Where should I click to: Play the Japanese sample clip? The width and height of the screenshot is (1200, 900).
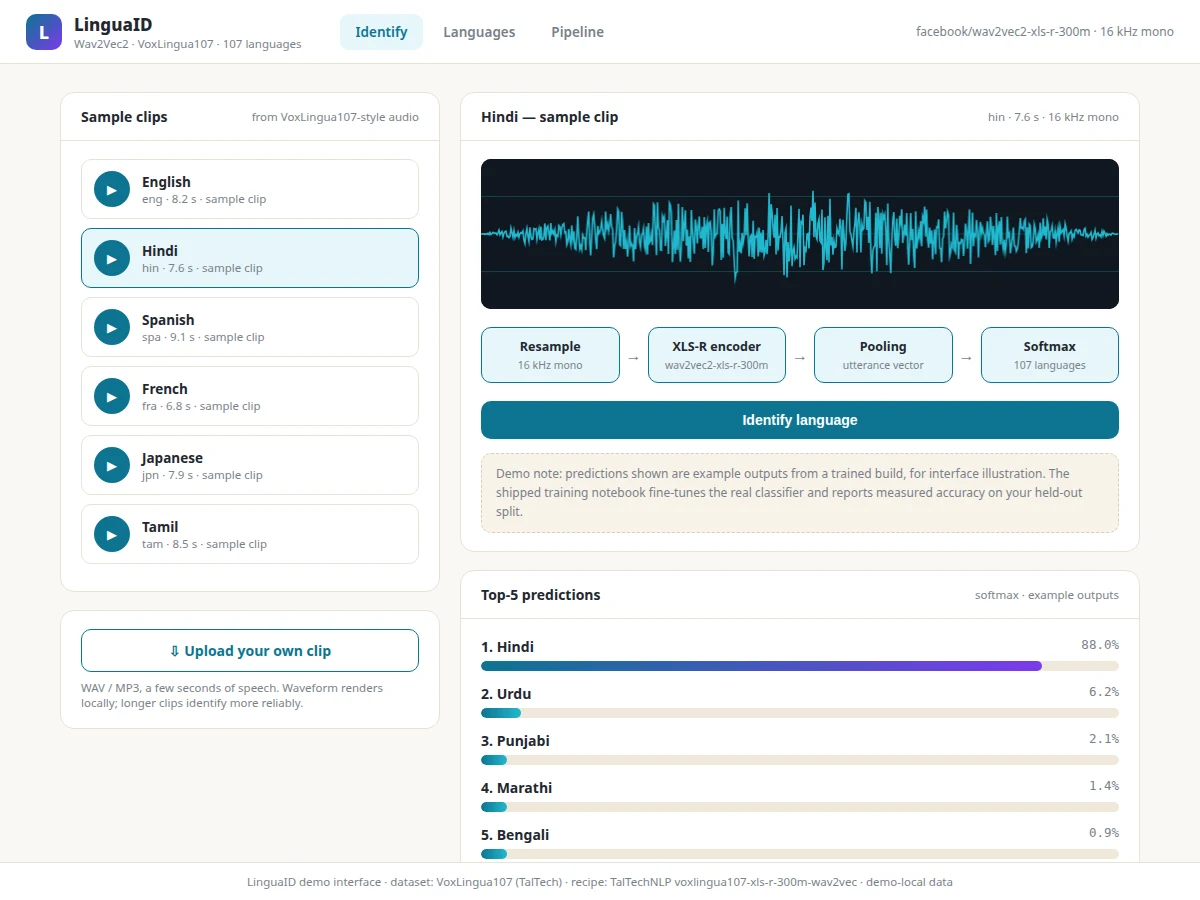click(x=112, y=465)
